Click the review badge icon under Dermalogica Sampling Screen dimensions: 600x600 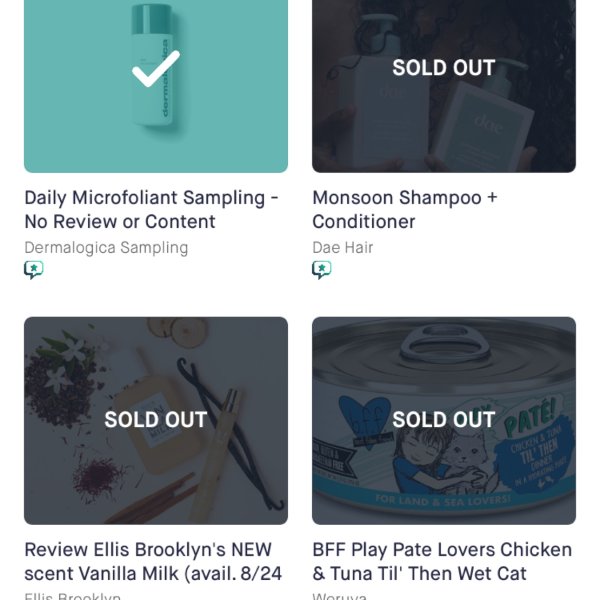pos(34,270)
